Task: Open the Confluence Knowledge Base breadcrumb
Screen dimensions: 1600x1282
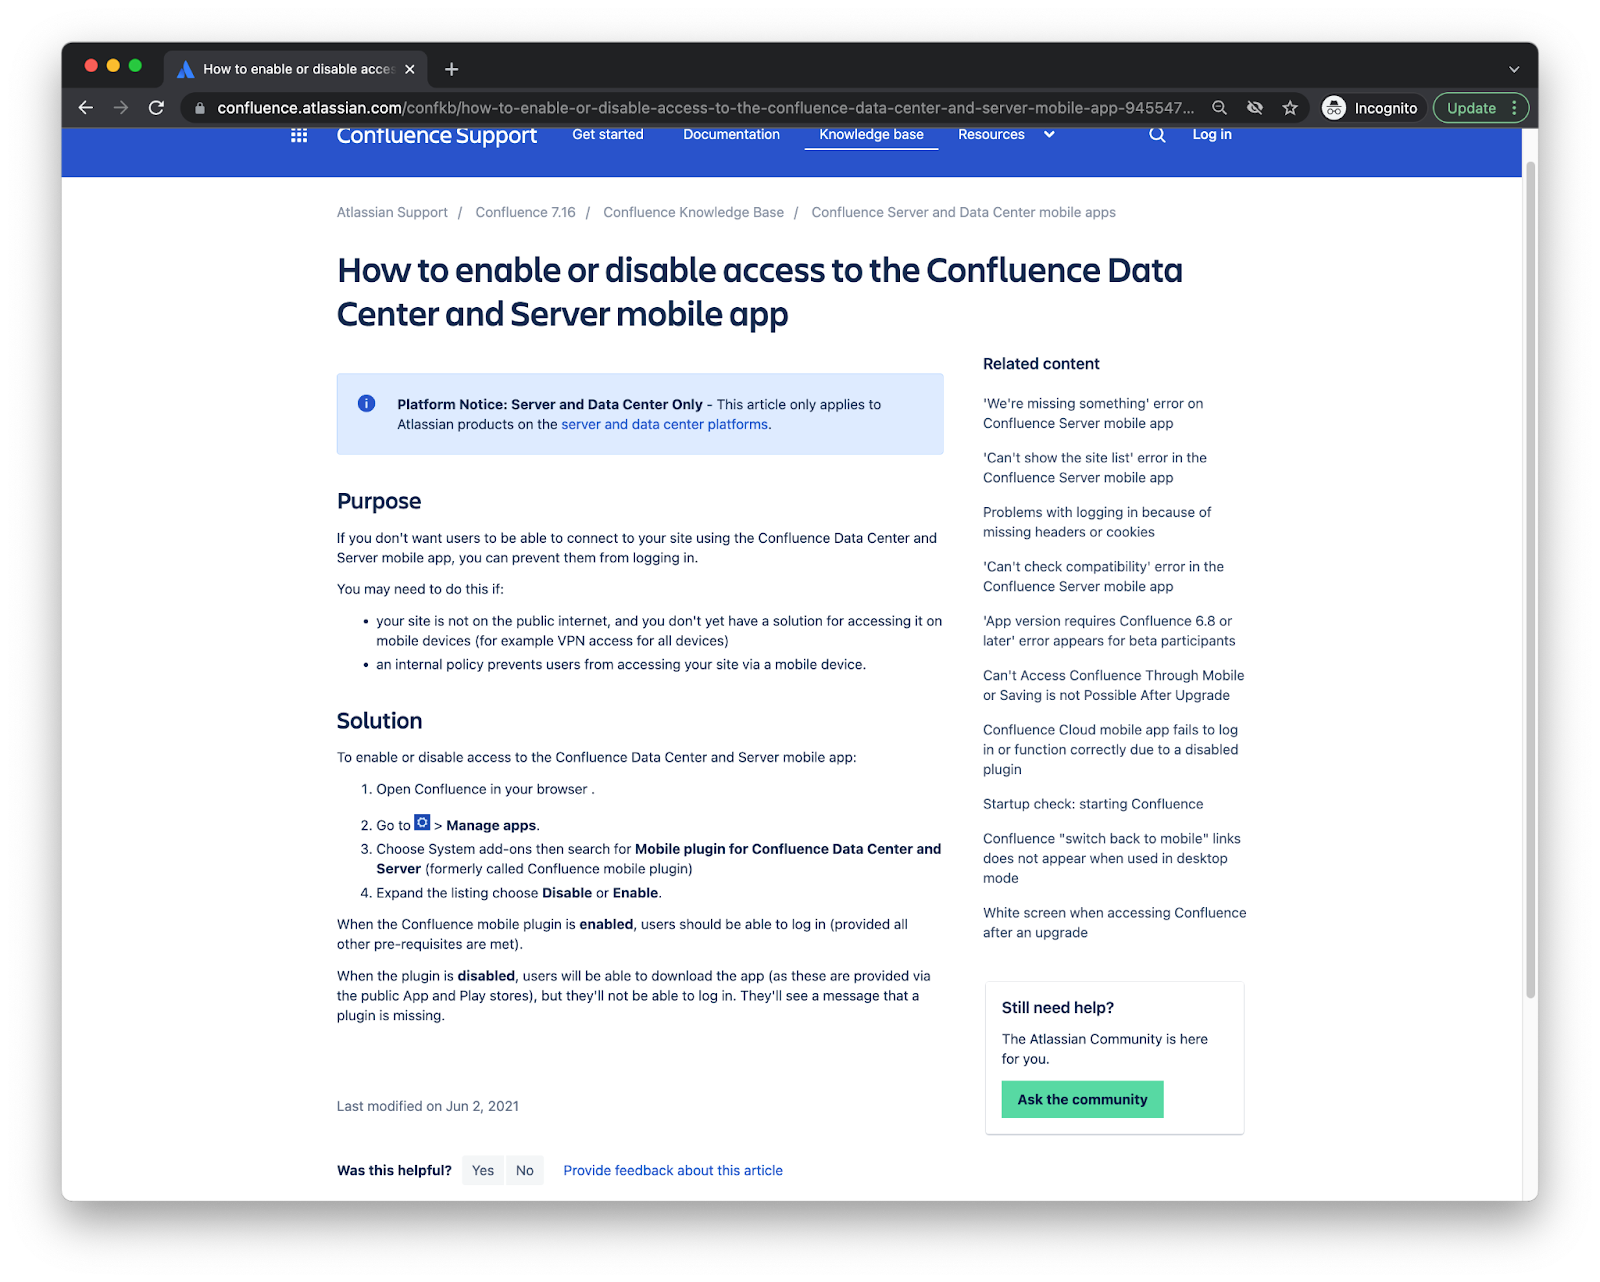Action: [x=693, y=213]
